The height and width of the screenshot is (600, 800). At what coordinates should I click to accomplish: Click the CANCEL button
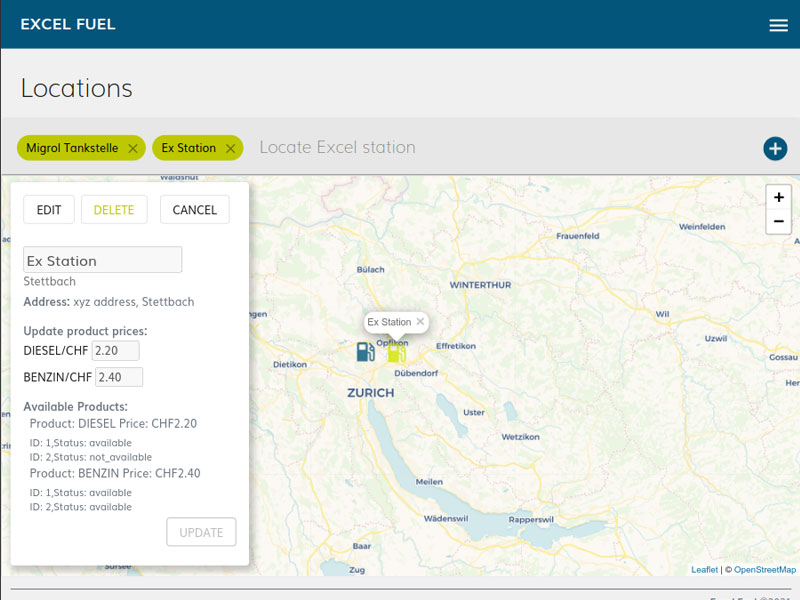pos(194,210)
